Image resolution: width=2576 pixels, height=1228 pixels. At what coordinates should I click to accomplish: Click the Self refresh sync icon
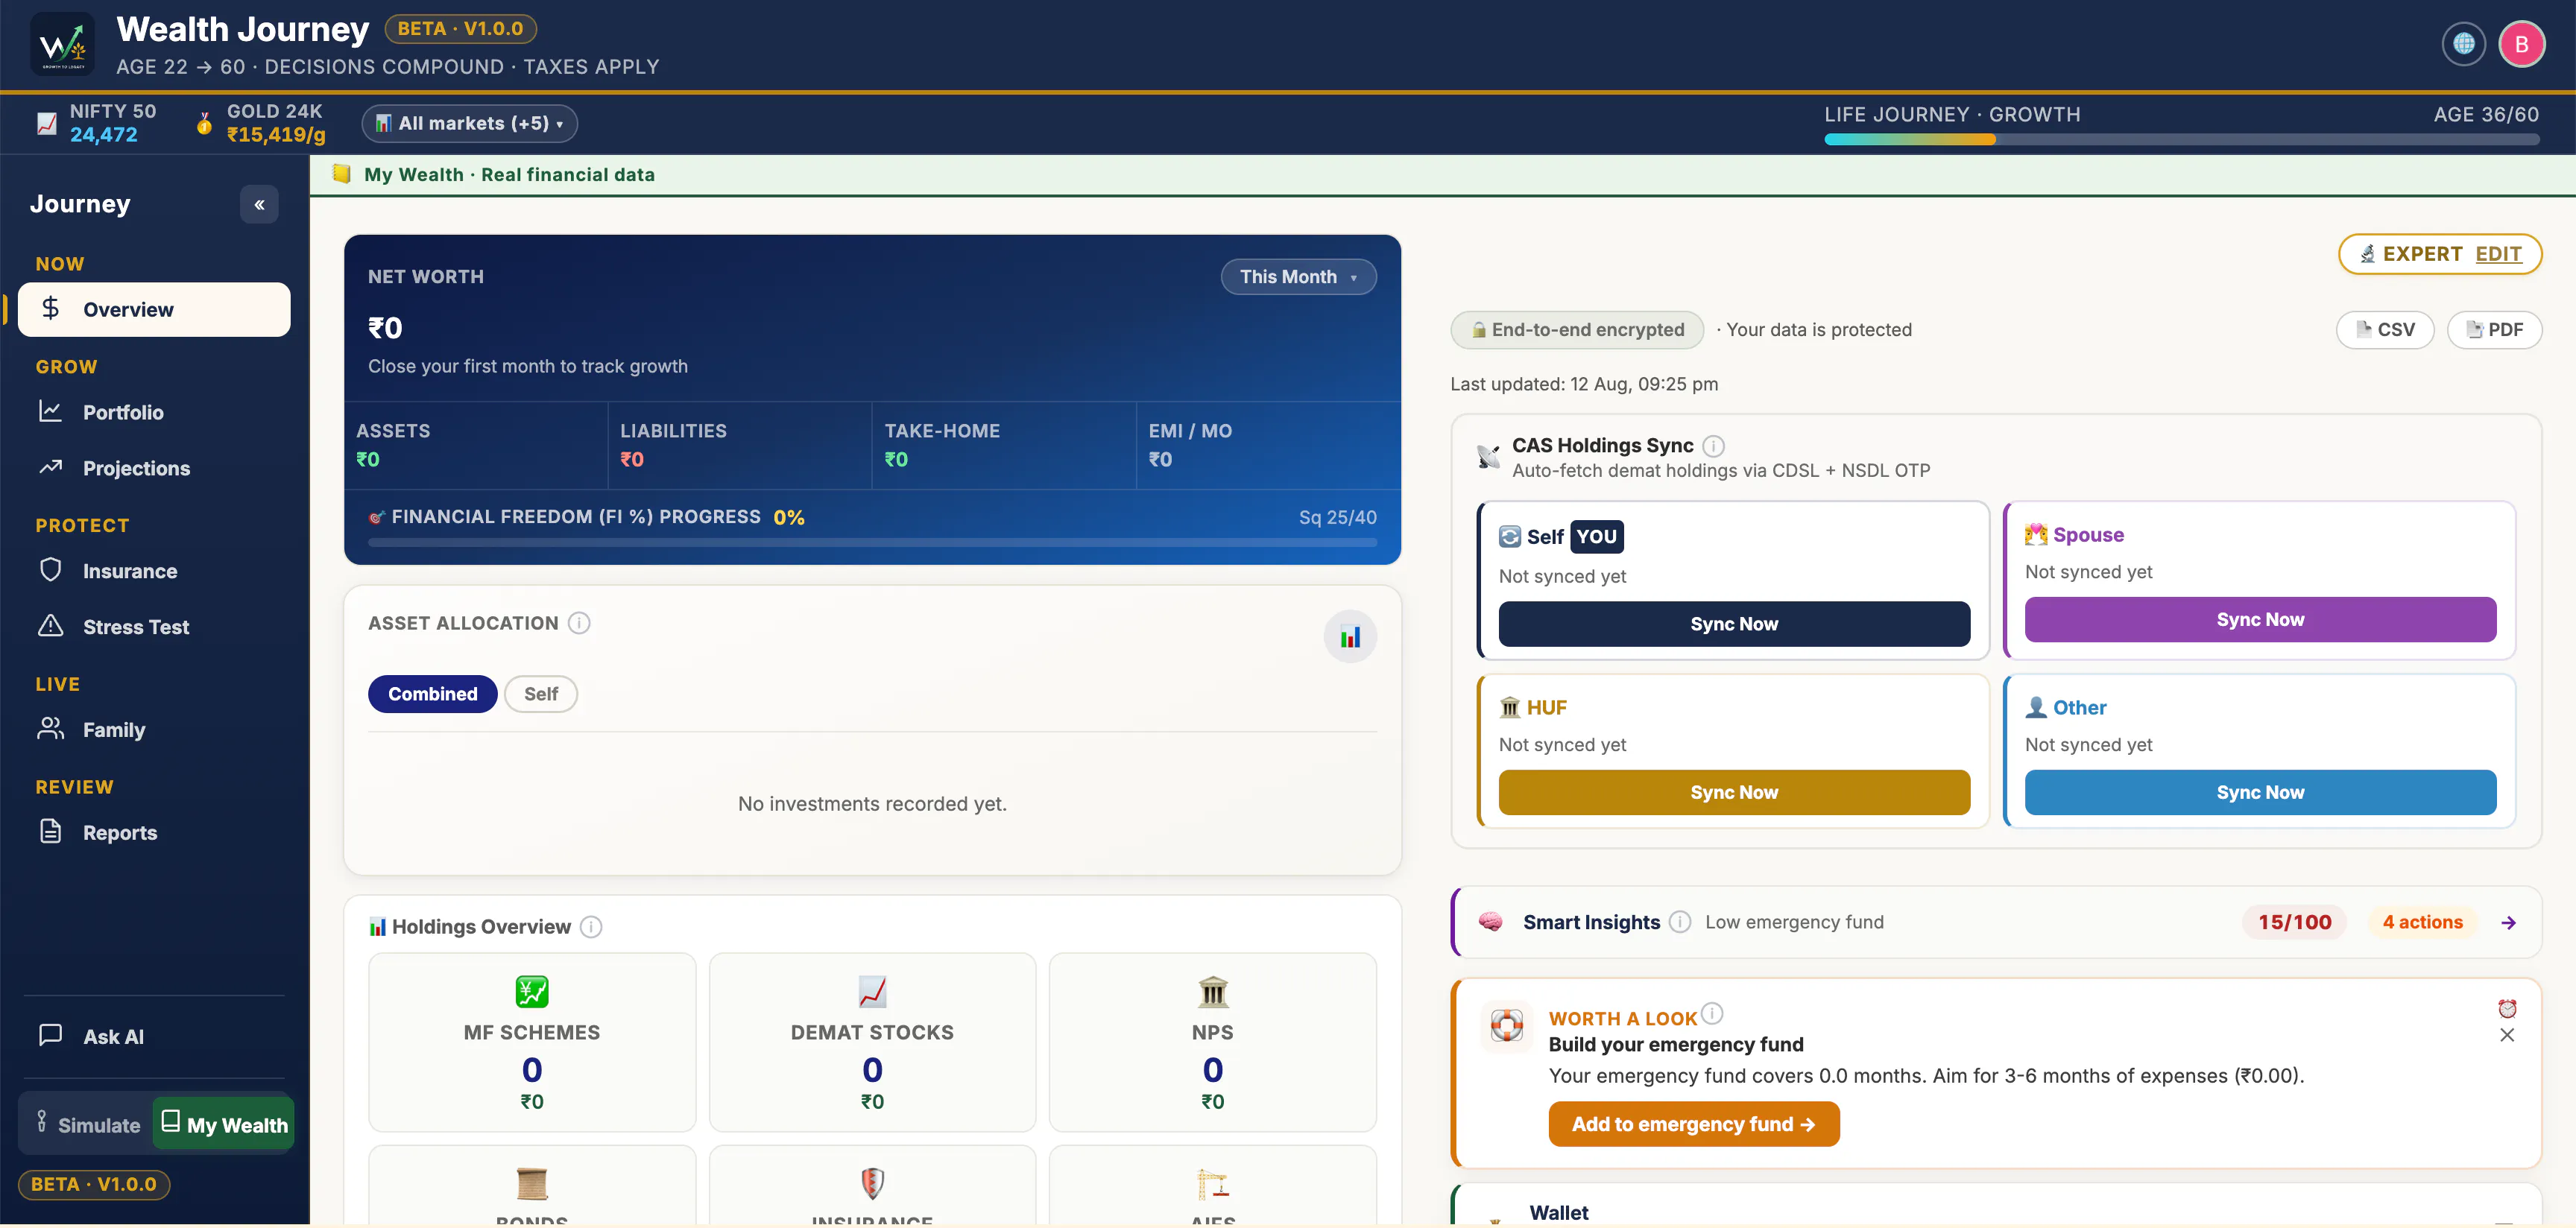[x=1510, y=537]
